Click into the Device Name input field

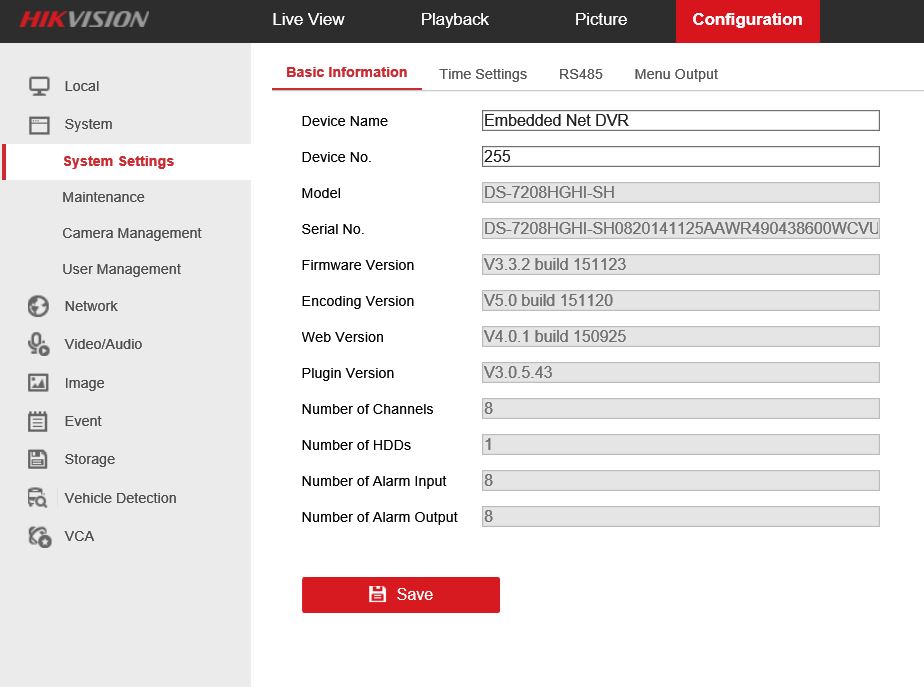680,121
